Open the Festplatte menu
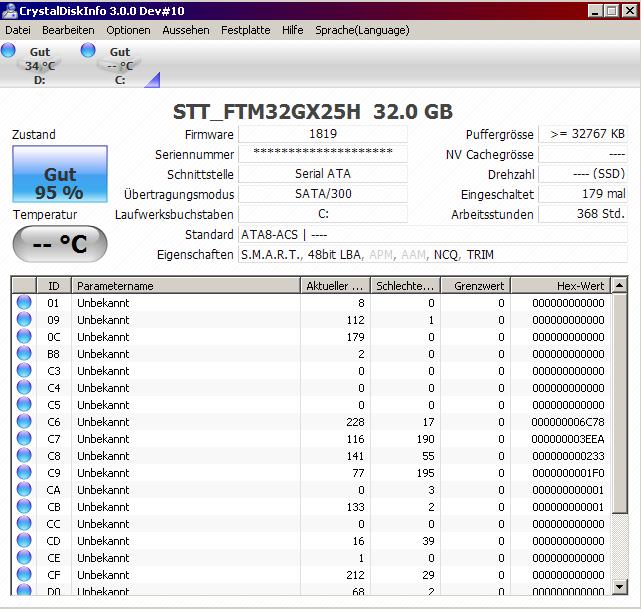The height and width of the screenshot is (609, 641). coord(246,30)
